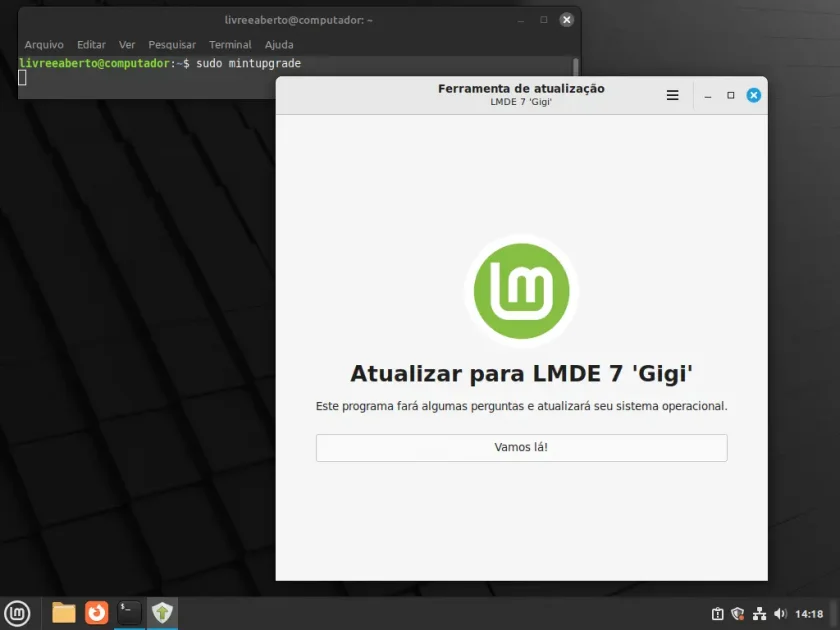Open the Pesquisar menu in terminal
840x630 pixels.
[x=172, y=44]
